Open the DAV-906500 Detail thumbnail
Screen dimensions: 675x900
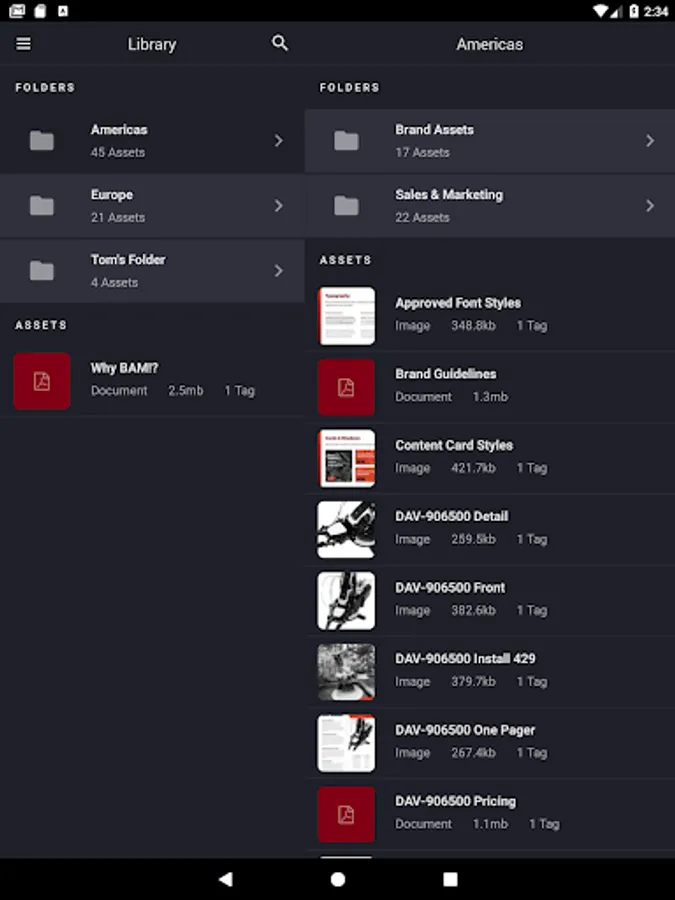click(x=346, y=530)
